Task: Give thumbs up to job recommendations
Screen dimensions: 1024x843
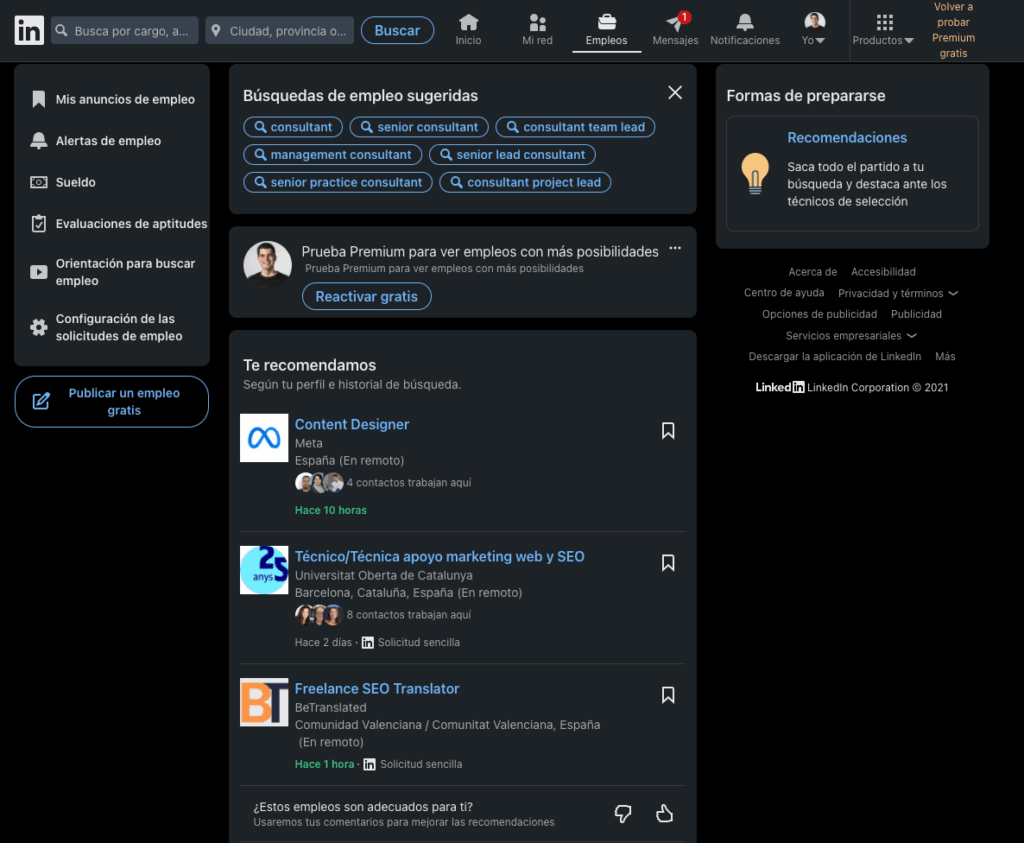Action: 664,813
